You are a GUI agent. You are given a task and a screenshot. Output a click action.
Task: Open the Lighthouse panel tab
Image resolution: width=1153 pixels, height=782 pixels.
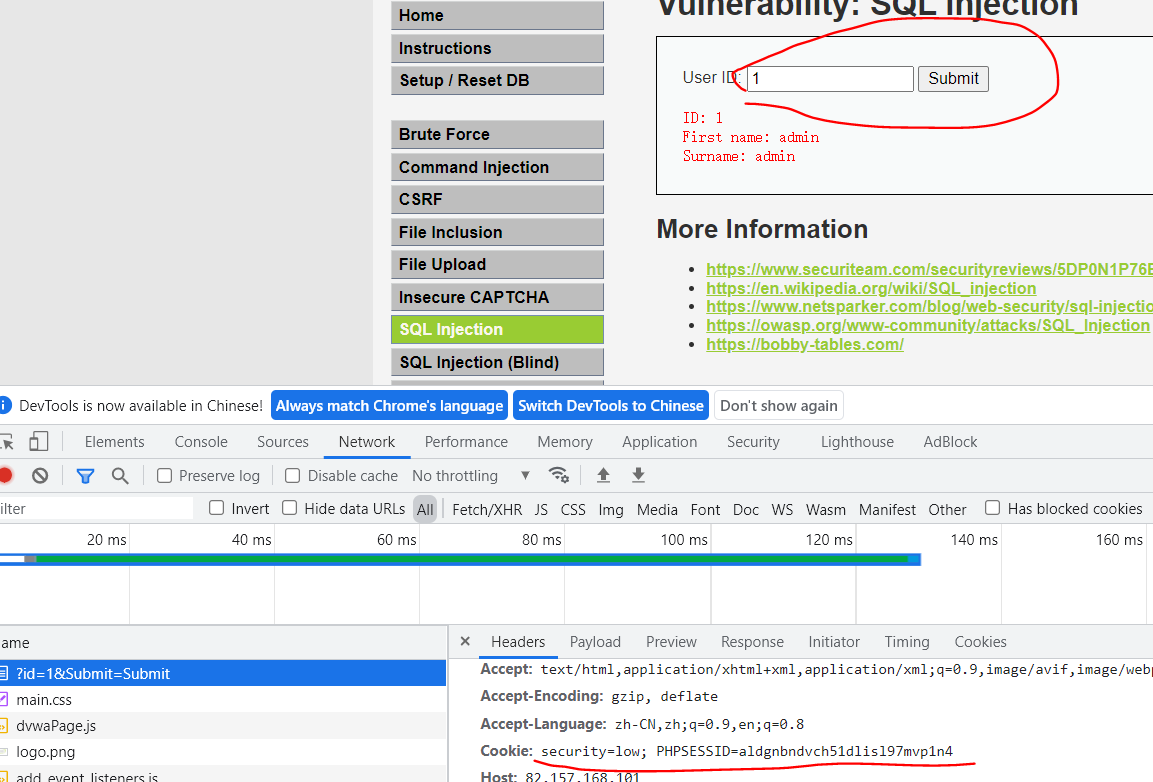pos(857,441)
